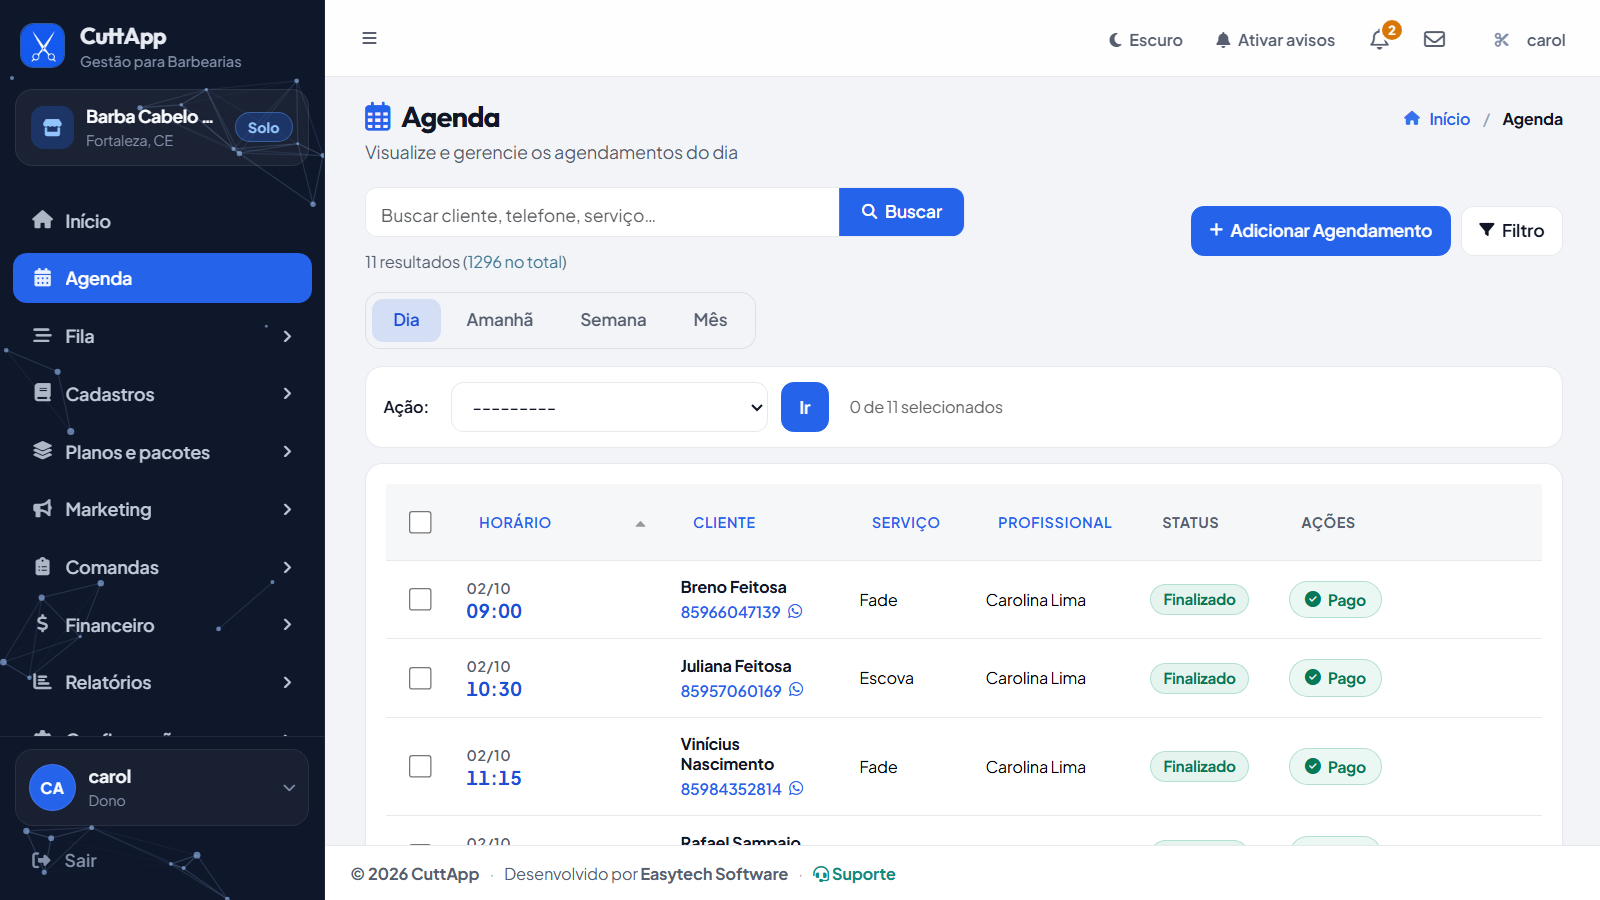The image size is (1600, 900).
Task: Click Adicionar Agendamento button
Action: click(x=1320, y=231)
